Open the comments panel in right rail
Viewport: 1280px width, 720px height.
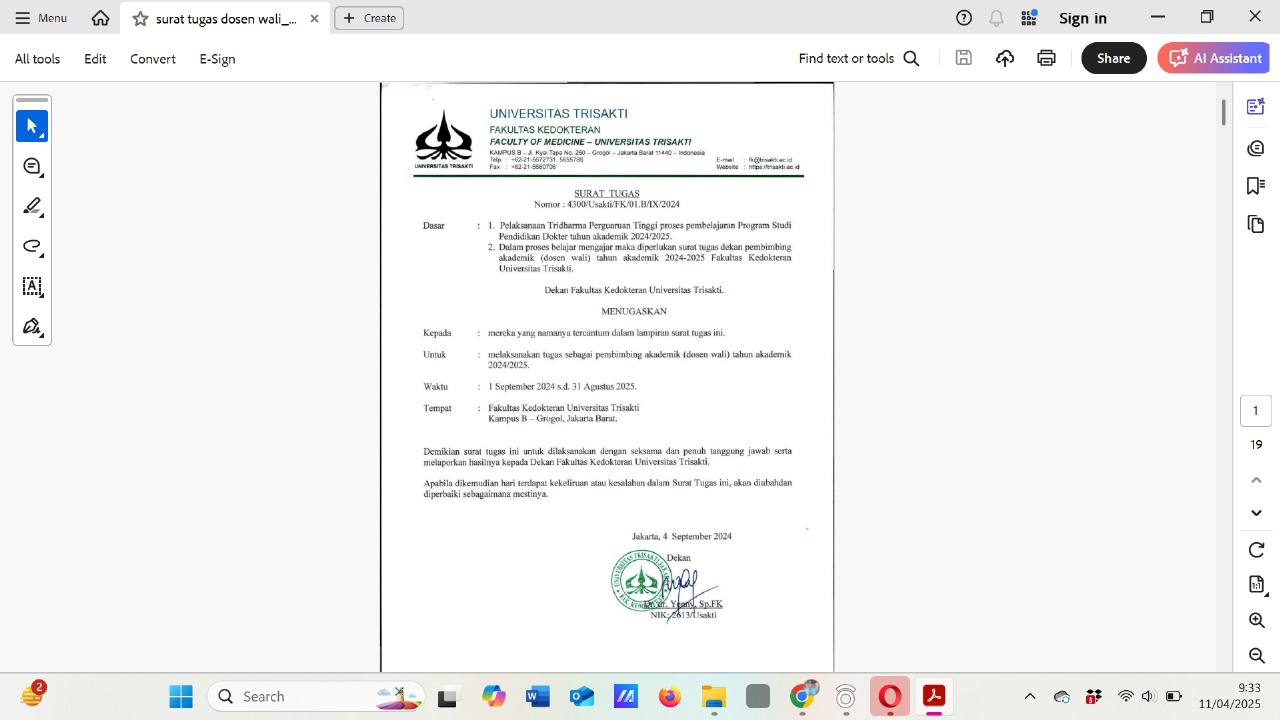(1256, 148)
